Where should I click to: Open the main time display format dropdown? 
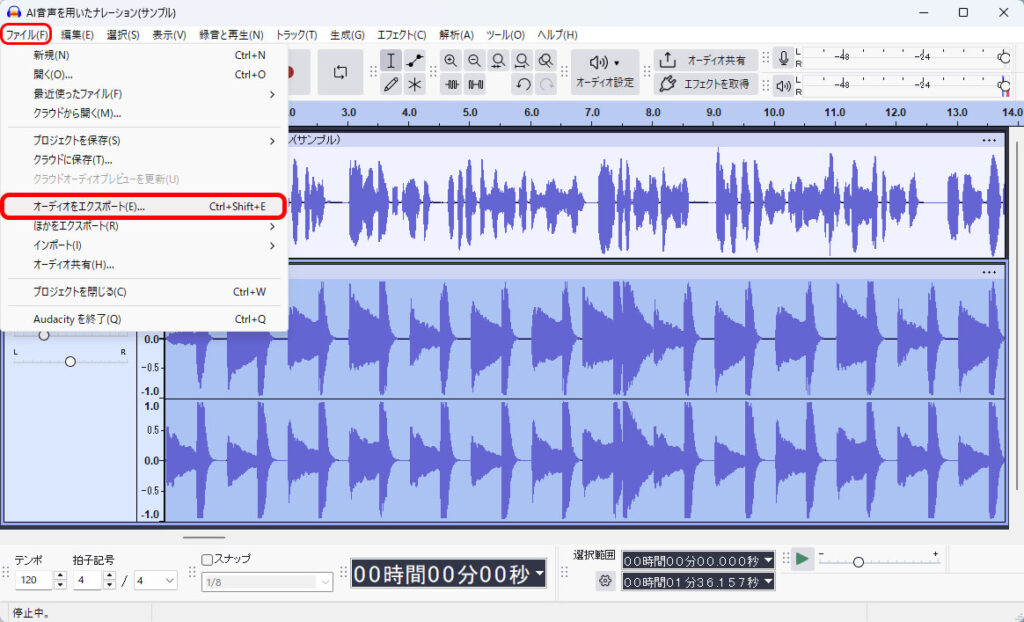click(539, 574)
